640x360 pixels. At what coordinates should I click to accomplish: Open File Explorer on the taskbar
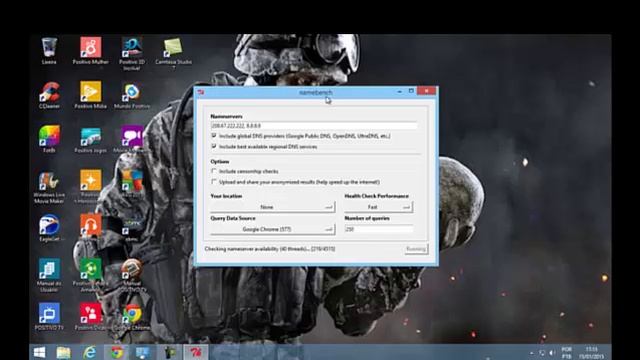[x=63, y=352]
